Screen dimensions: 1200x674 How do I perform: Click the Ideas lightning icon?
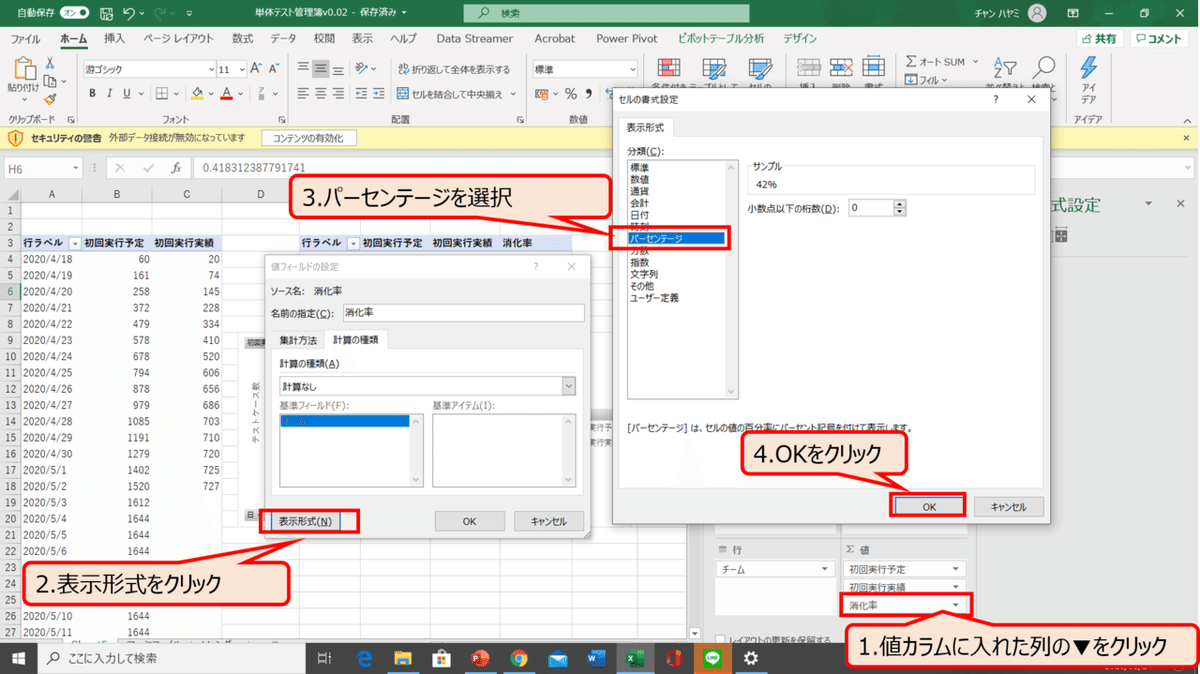tap(1088, 69)
